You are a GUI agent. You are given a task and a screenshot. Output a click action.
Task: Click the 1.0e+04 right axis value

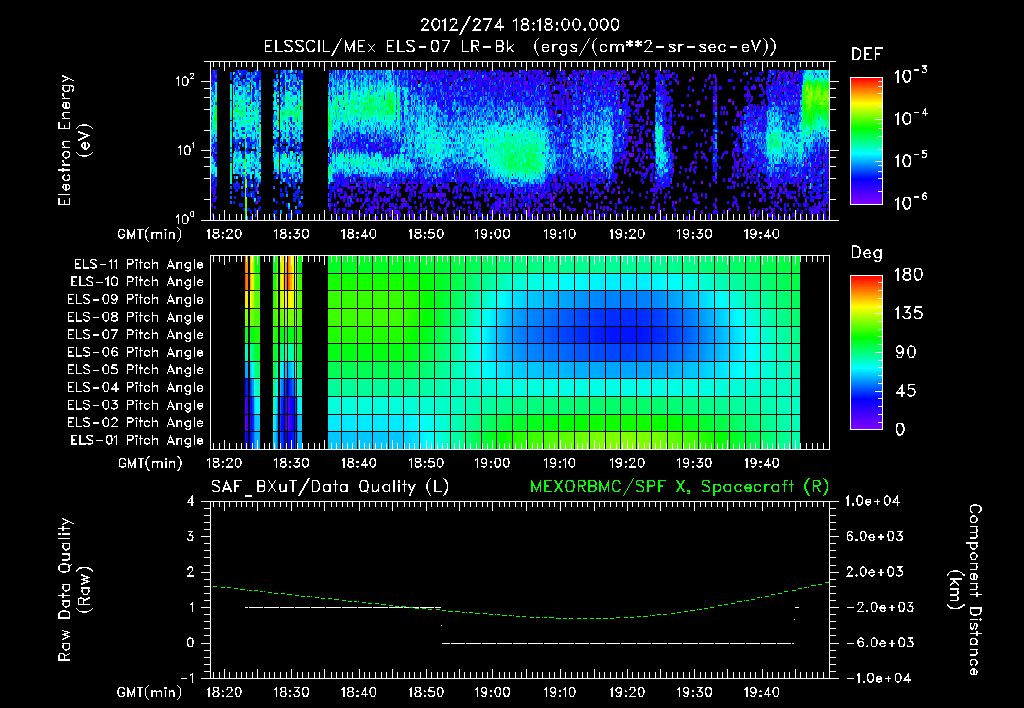pyautogui.click(x=872, y=501)
